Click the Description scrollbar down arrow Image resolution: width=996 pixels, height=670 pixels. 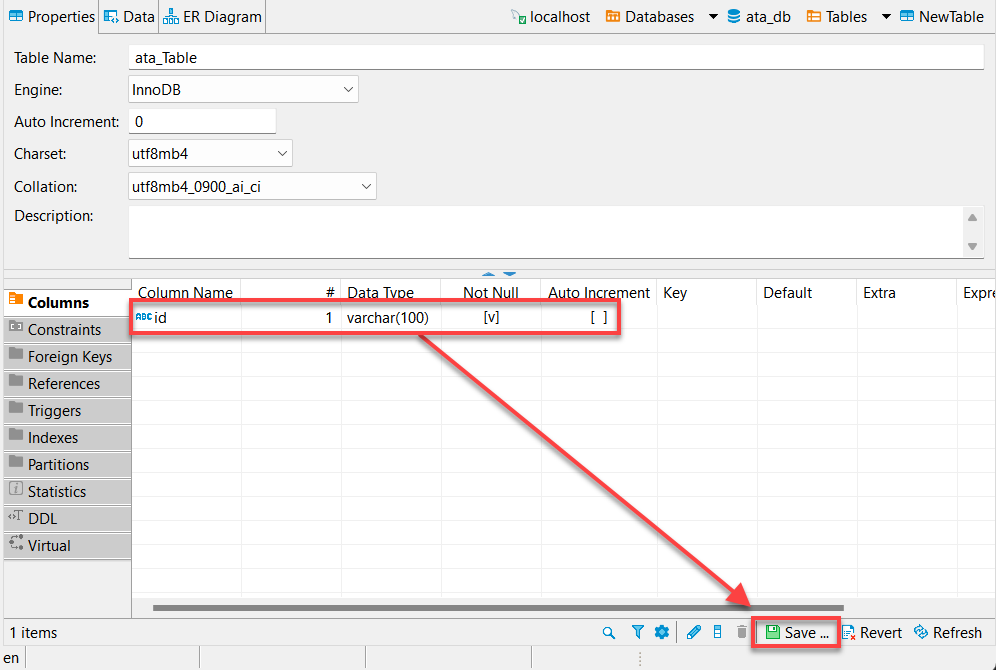coord(972,246)
